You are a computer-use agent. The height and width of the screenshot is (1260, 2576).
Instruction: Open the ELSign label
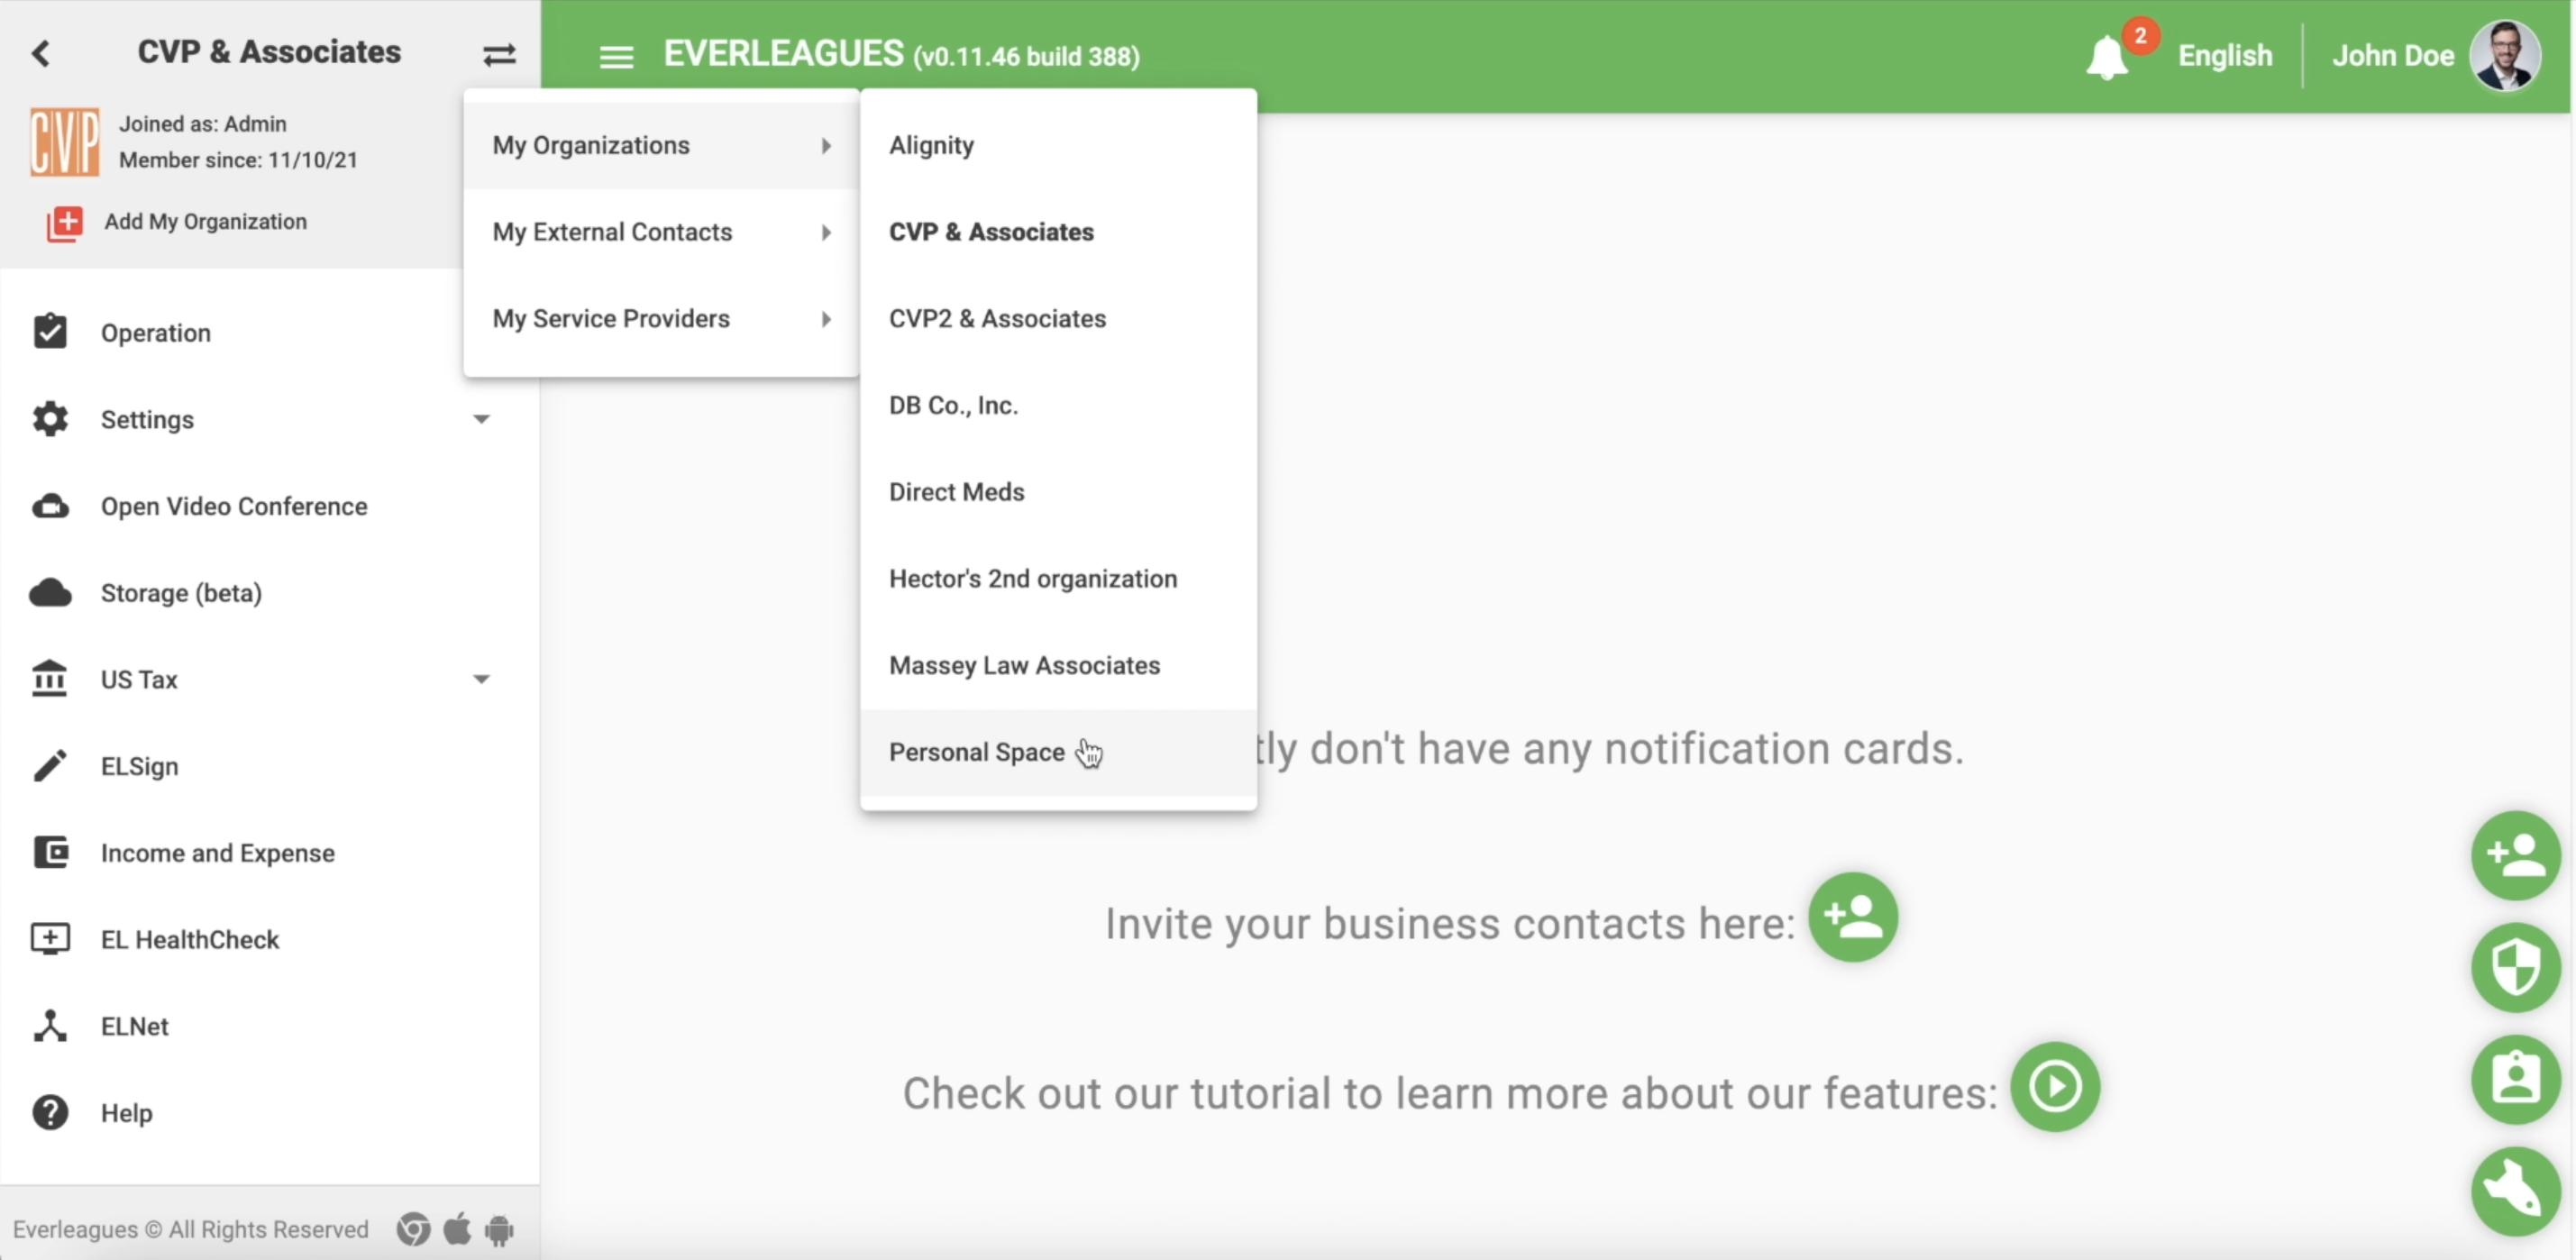point(139,767)
